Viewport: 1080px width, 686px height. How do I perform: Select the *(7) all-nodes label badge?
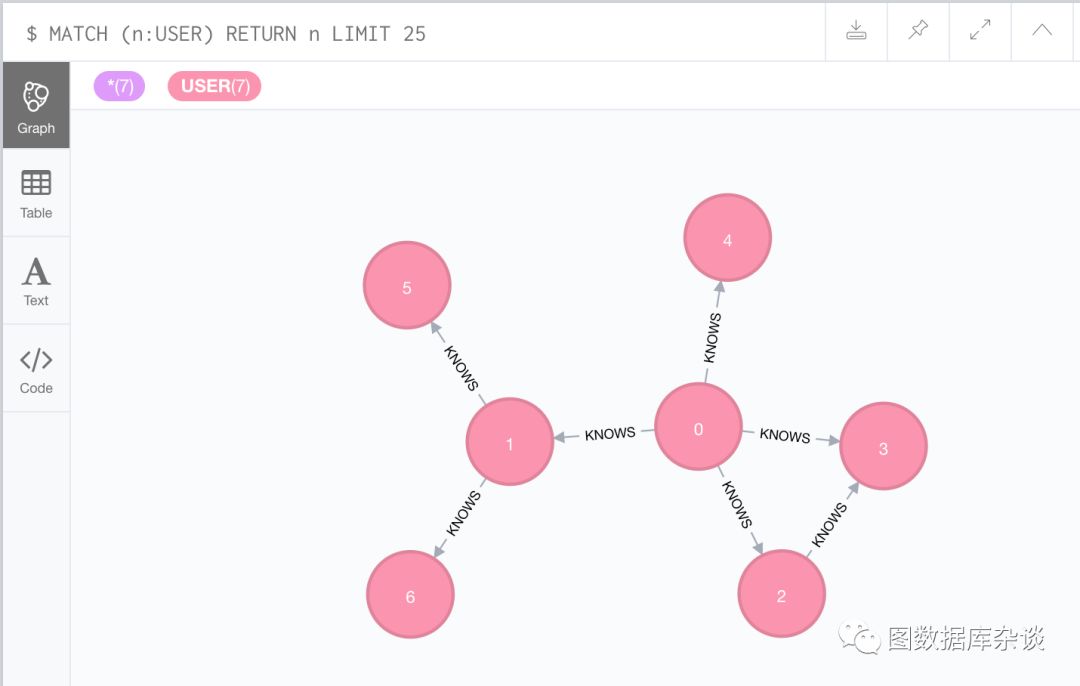[x=119, y=86]
